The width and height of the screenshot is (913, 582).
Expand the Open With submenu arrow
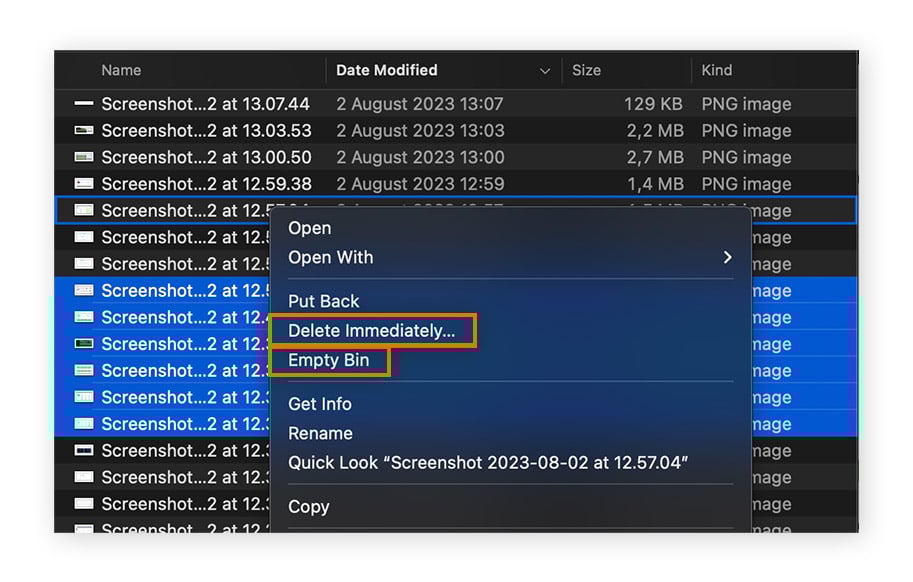[727, 257]
